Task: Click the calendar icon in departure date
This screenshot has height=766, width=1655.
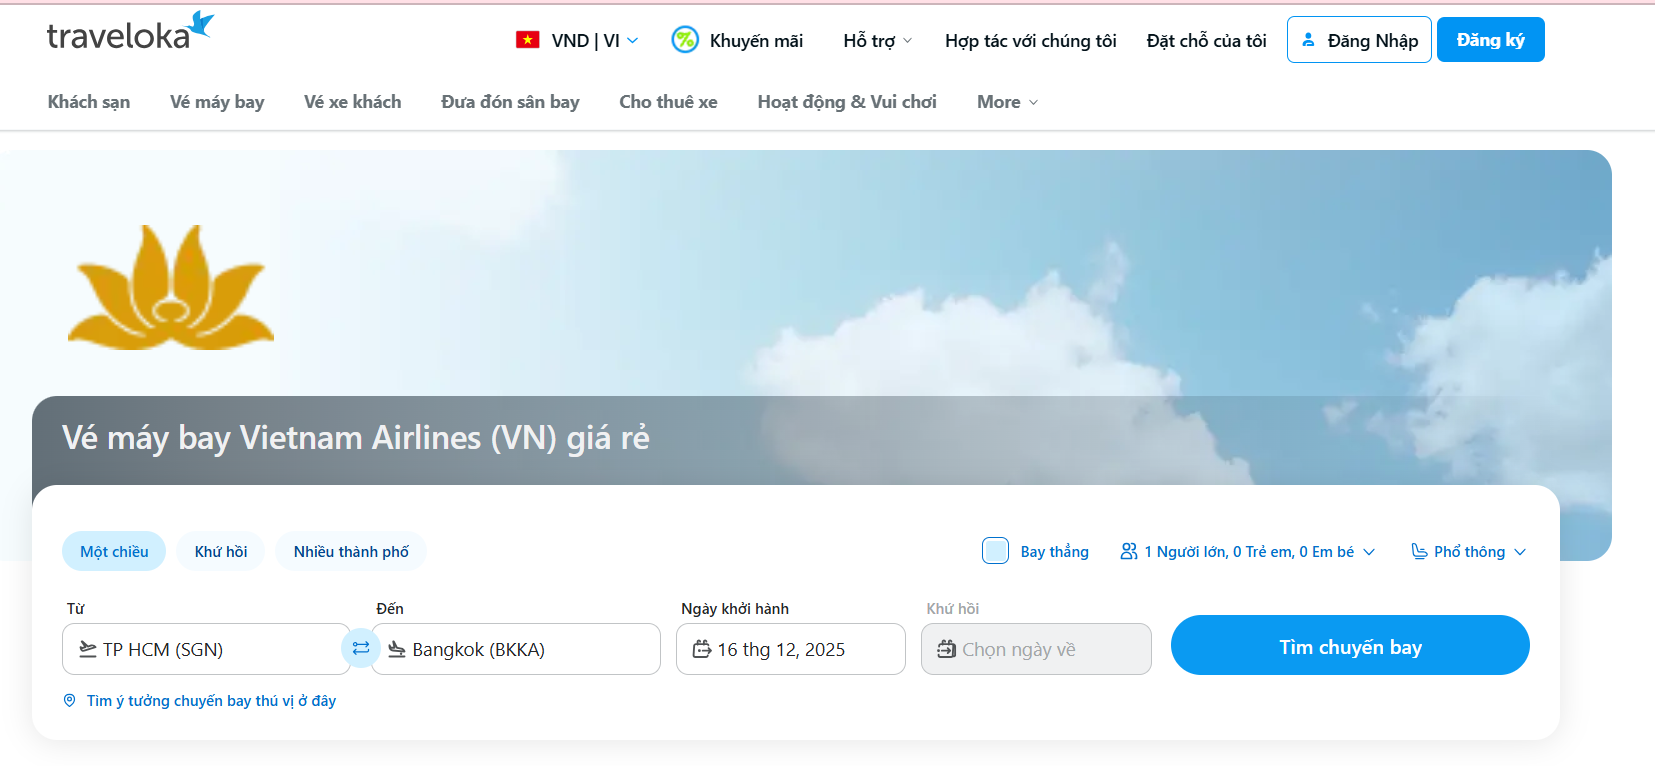Action: 702,649
